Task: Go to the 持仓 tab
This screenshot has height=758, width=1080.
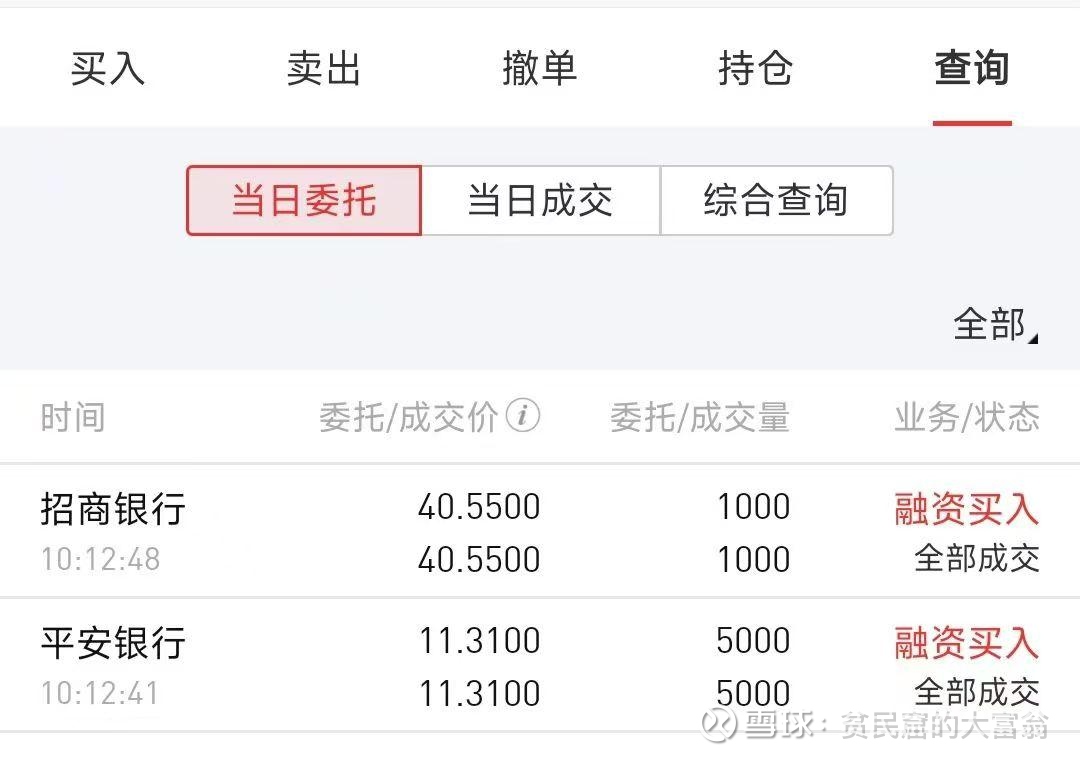Action: click(x=755, y=69)
